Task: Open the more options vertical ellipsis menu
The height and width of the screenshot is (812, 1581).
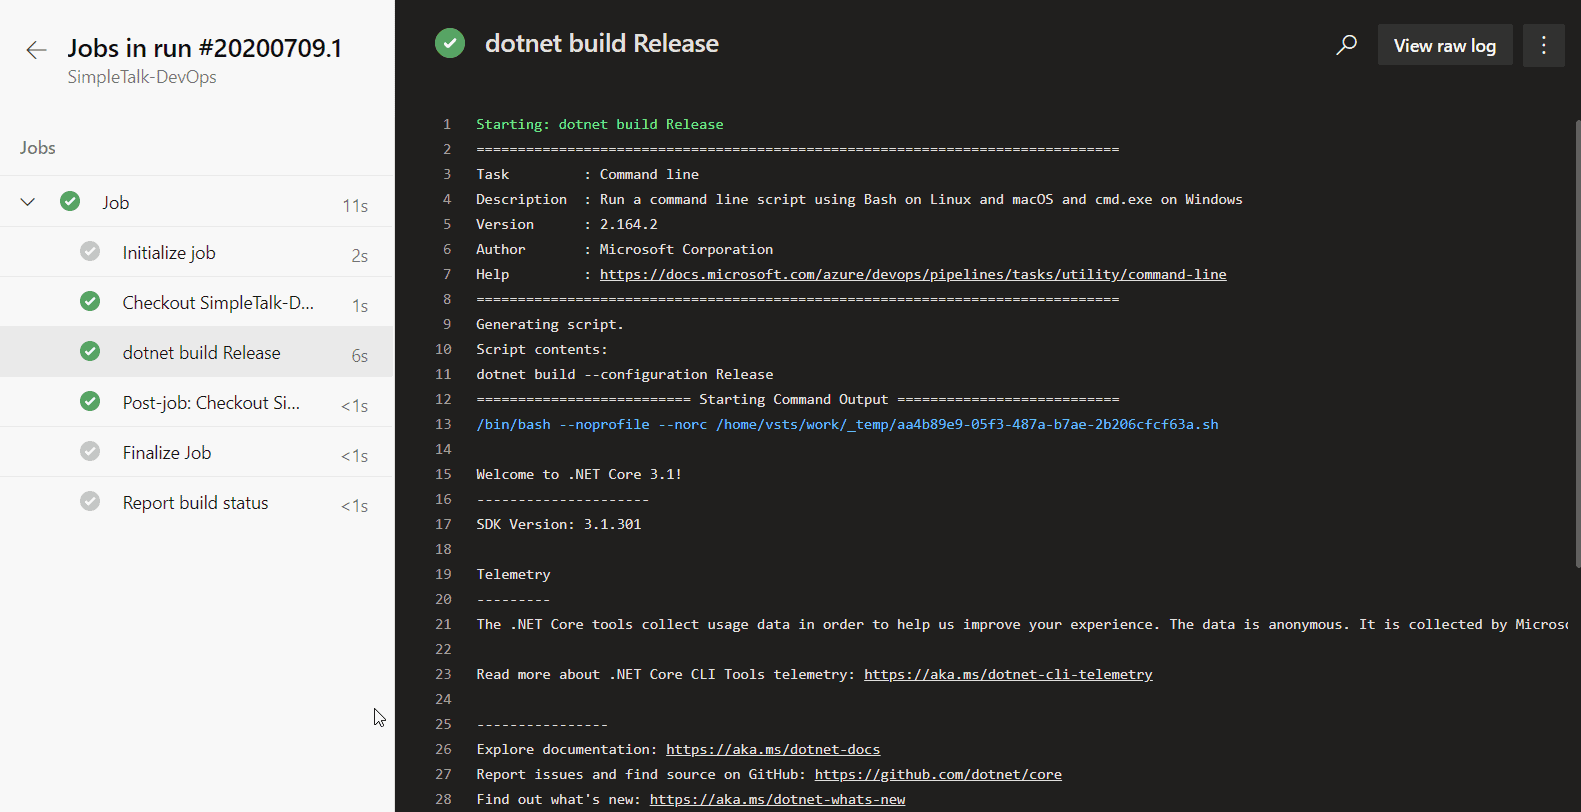Action: [1544, 45]
